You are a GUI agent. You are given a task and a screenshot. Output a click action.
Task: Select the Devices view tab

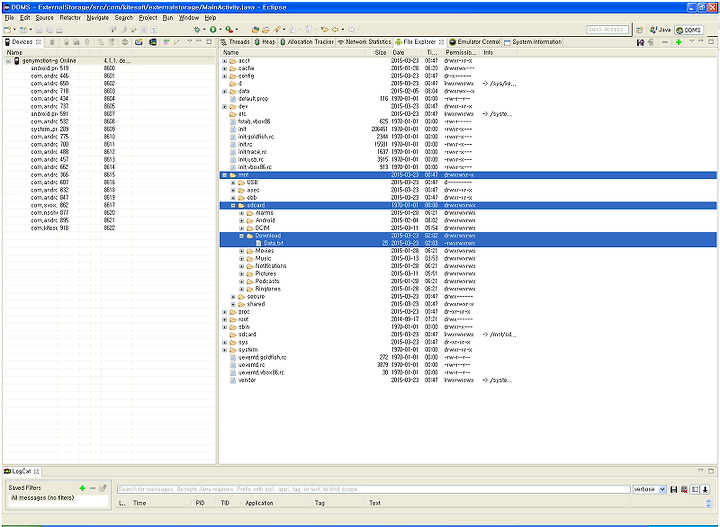pyautogui.click(x=22, y=42)
